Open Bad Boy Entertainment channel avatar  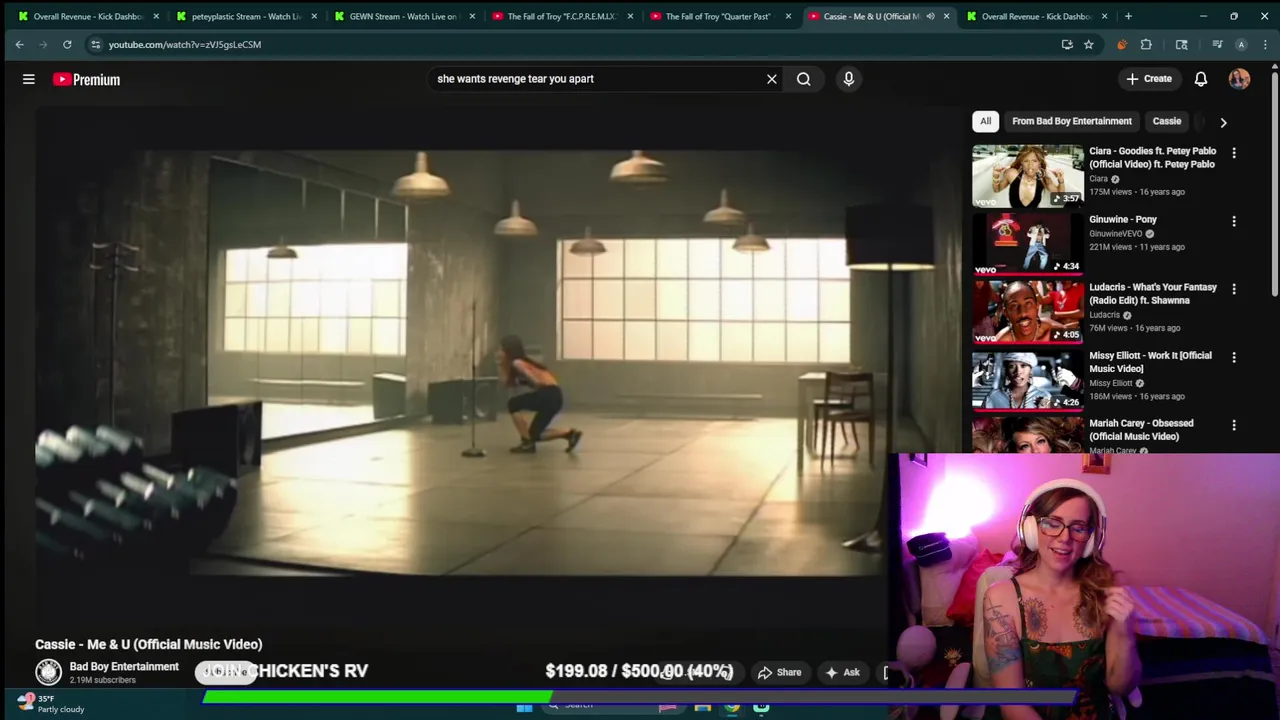[48, 672]
